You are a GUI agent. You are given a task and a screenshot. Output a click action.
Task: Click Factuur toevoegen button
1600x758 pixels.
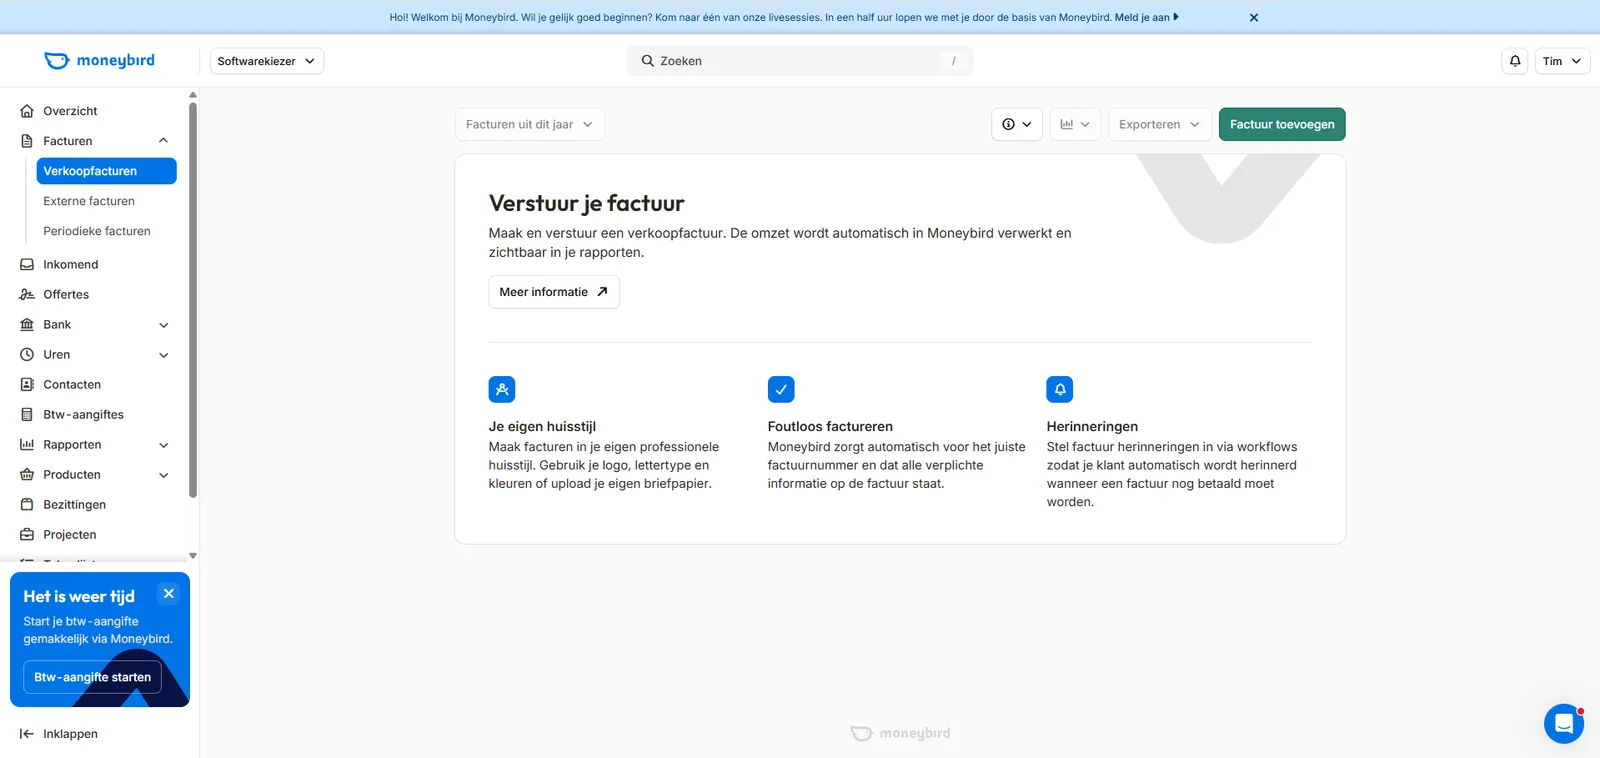1282,124
